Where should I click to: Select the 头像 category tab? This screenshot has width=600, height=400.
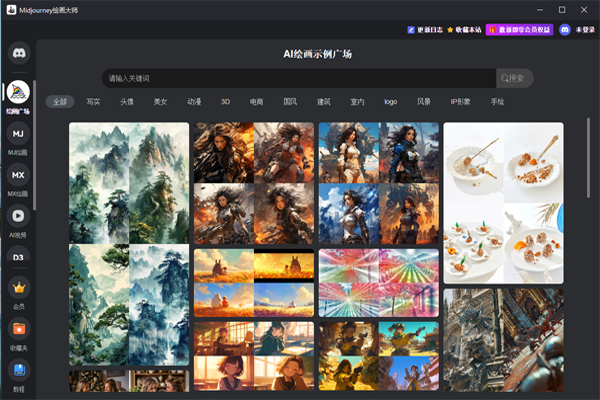pyautogui.click(x=127, y=102)
